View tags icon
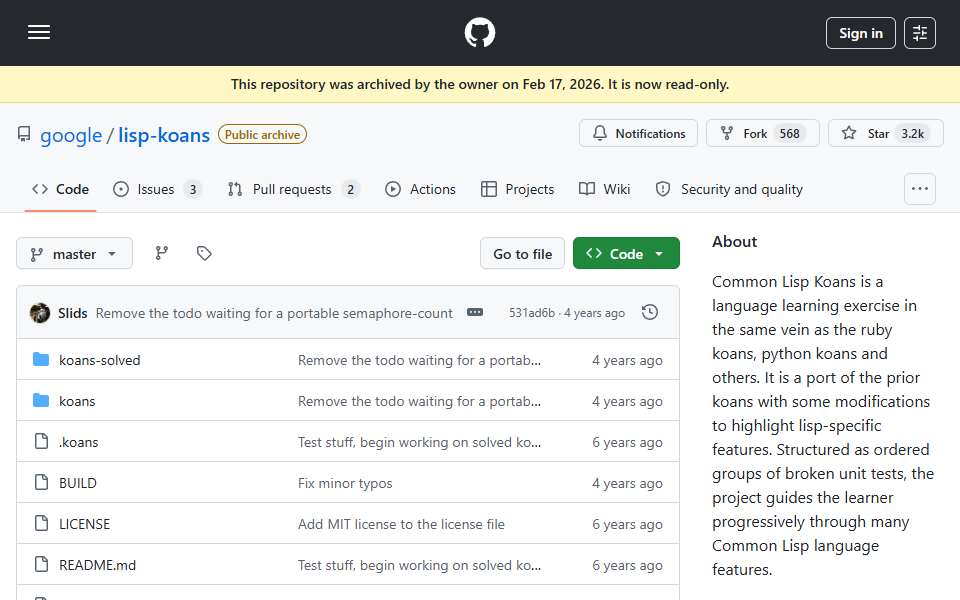 tap(204, 253)
